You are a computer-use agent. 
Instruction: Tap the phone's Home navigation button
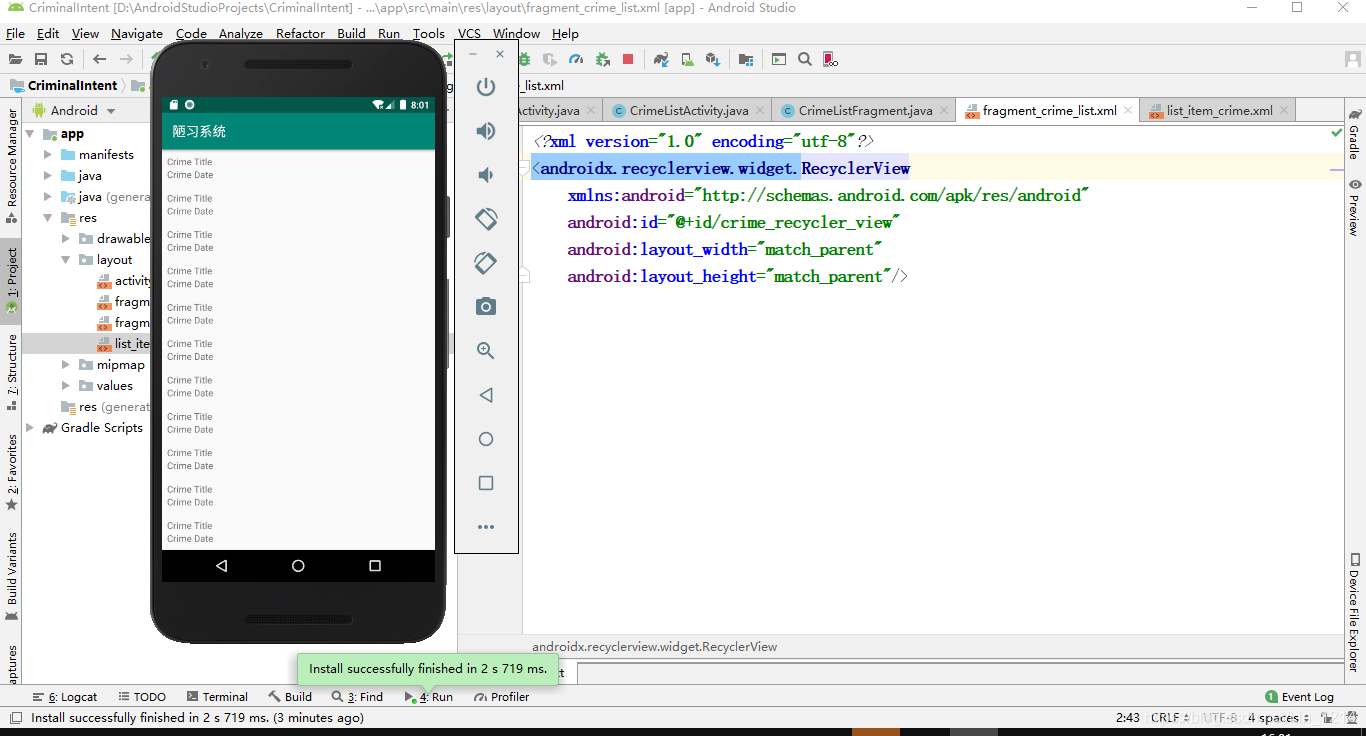pyautogui.click(x=298, y=566)
